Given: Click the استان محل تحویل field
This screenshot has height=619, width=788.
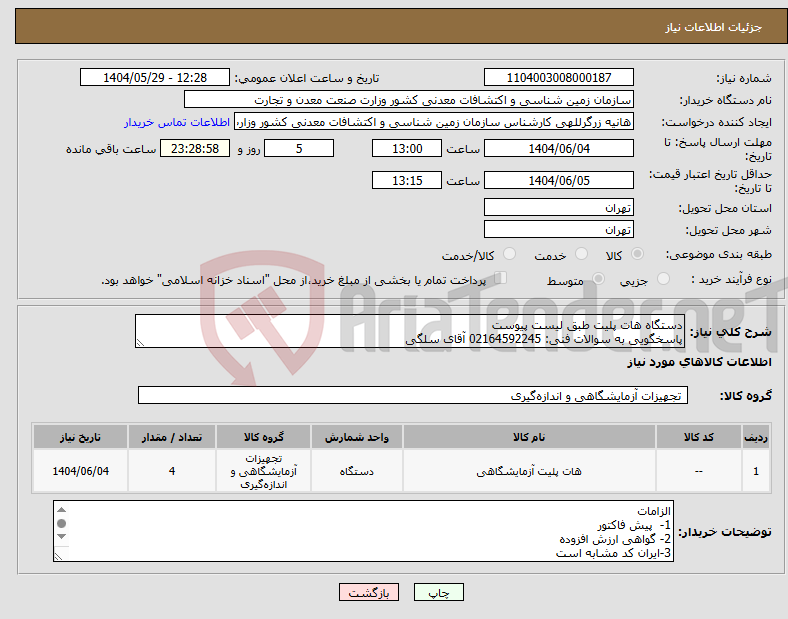Looking at the screenshot, I should pos(558,208).
